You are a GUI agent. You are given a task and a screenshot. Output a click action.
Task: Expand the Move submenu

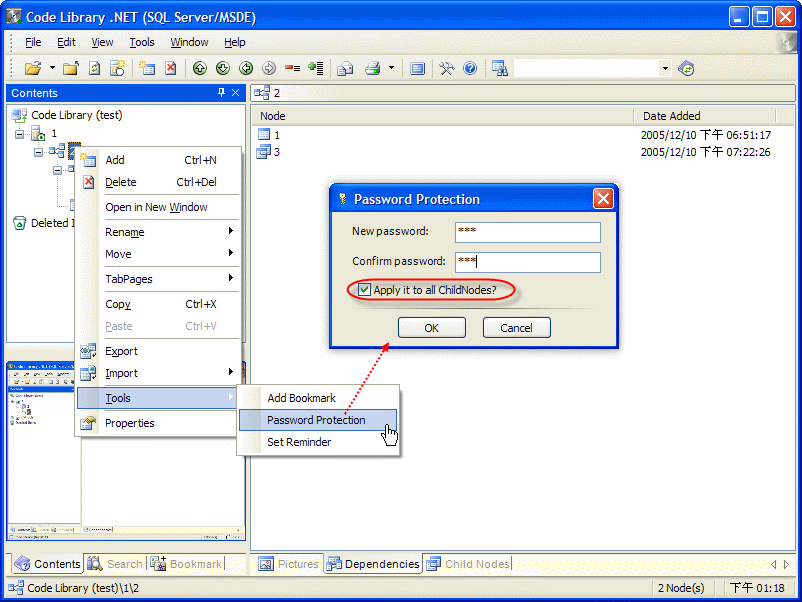[x=159, y=254]
